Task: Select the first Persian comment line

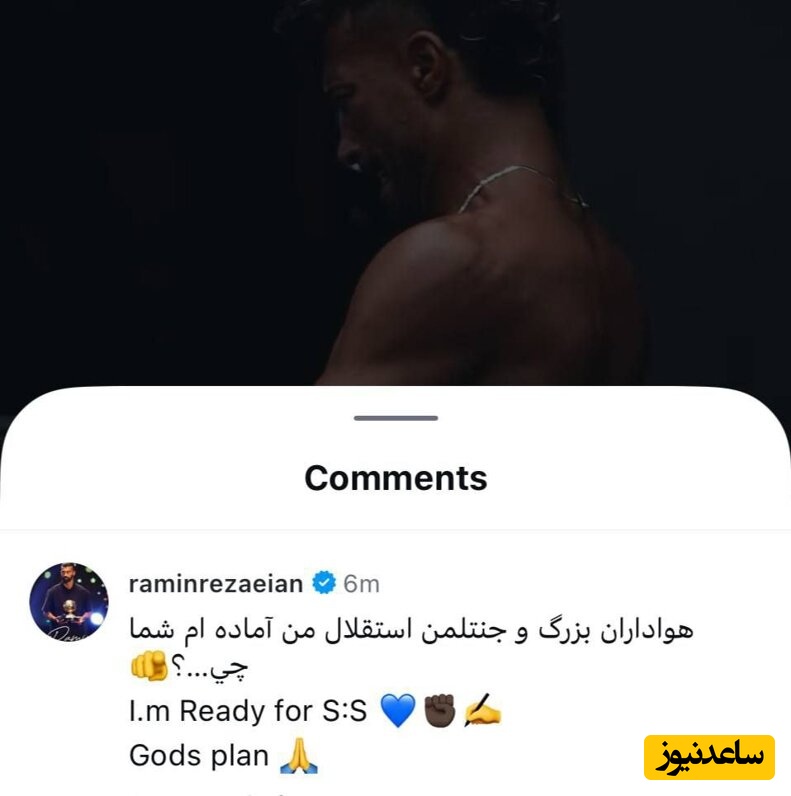Action: click(411, 629)
